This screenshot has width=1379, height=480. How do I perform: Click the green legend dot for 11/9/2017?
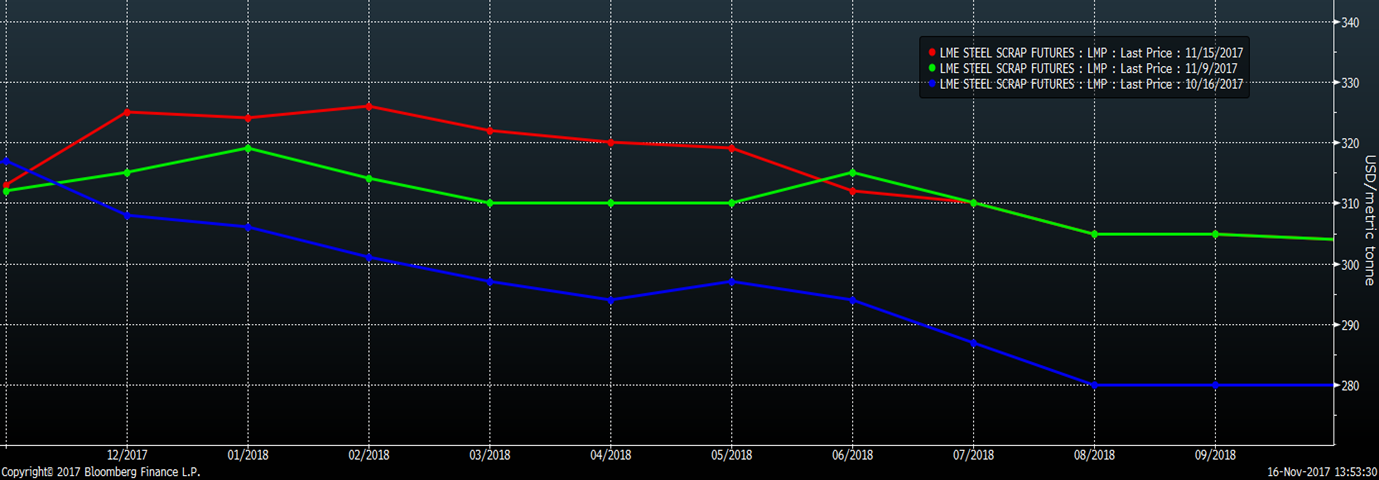tap(932, 68)
